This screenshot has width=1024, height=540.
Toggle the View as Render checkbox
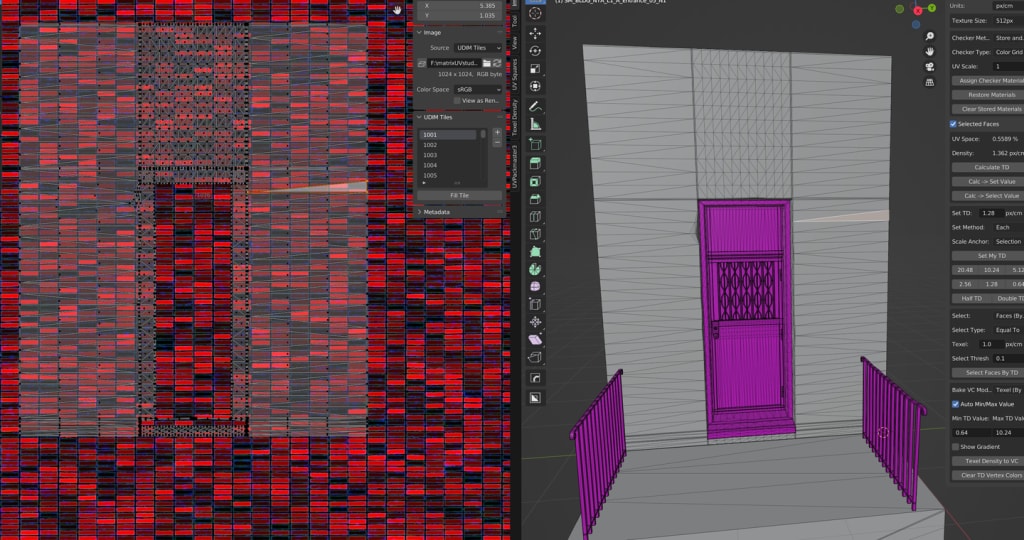point(457,101)
